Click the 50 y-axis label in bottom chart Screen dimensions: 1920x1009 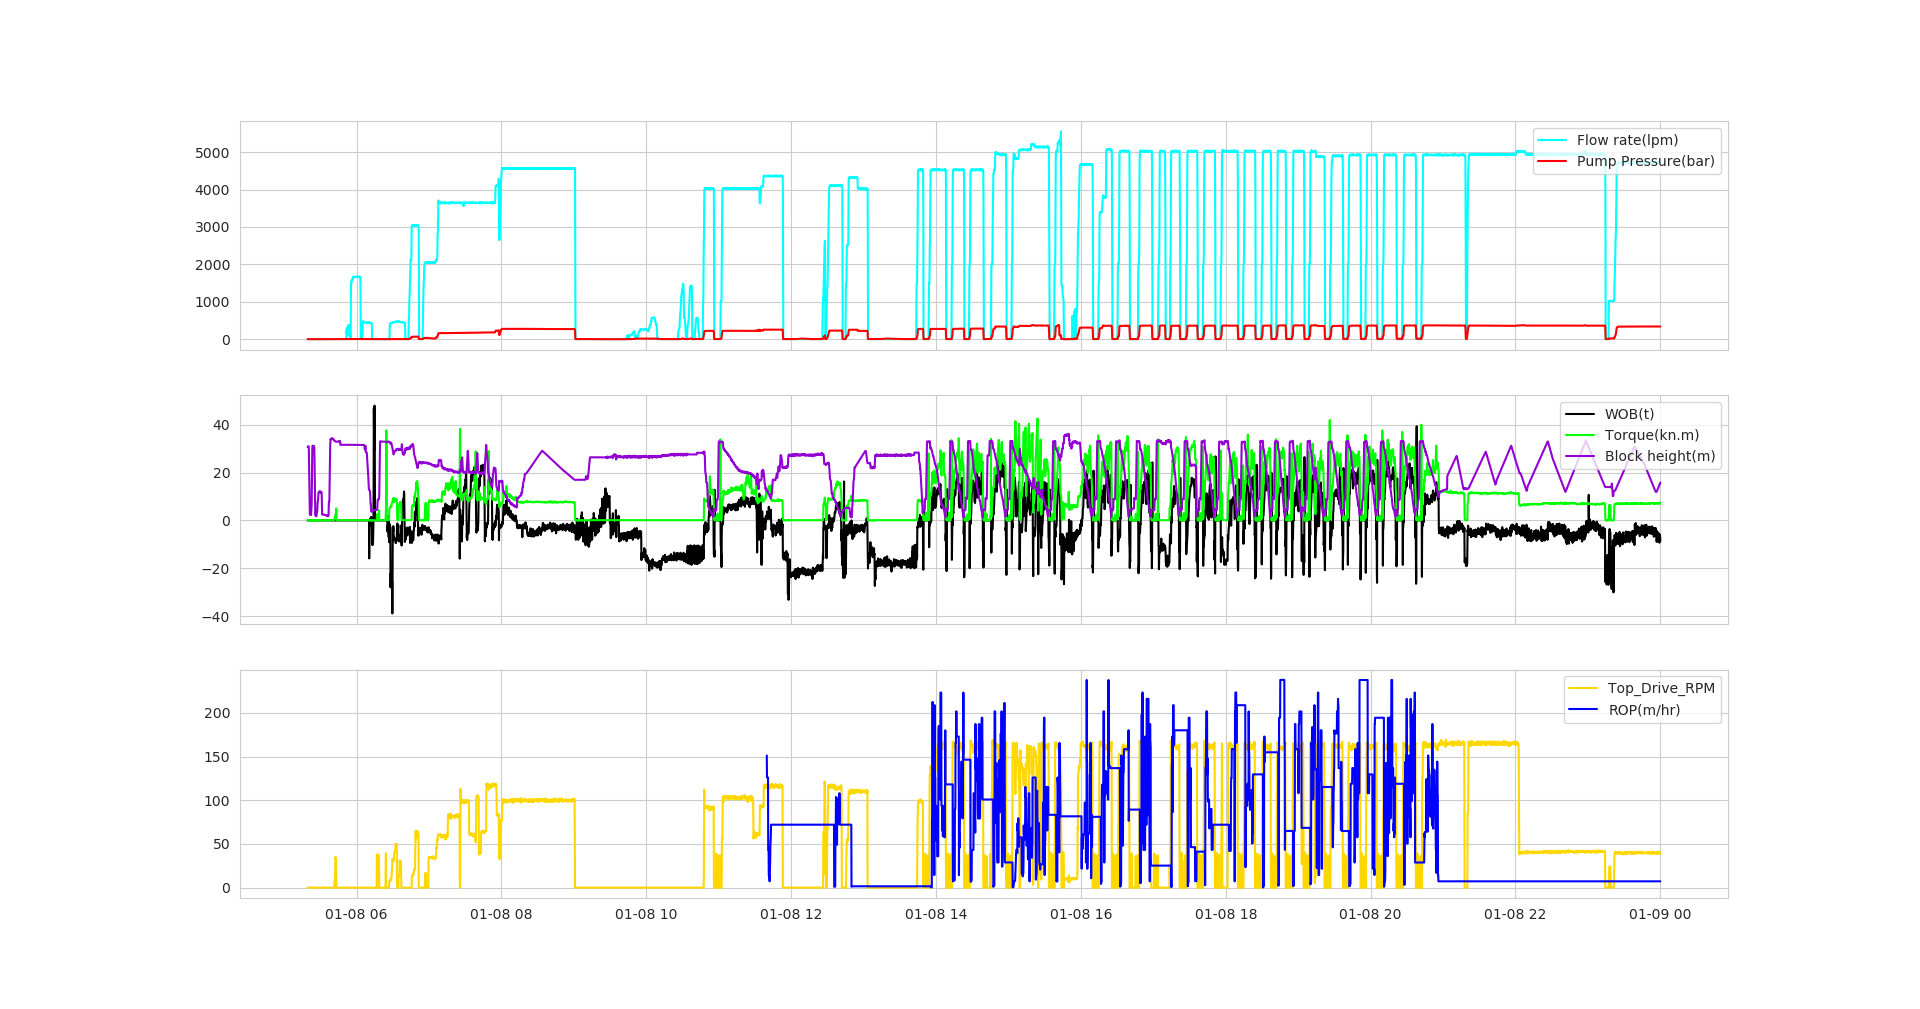[x=221, y=844]
